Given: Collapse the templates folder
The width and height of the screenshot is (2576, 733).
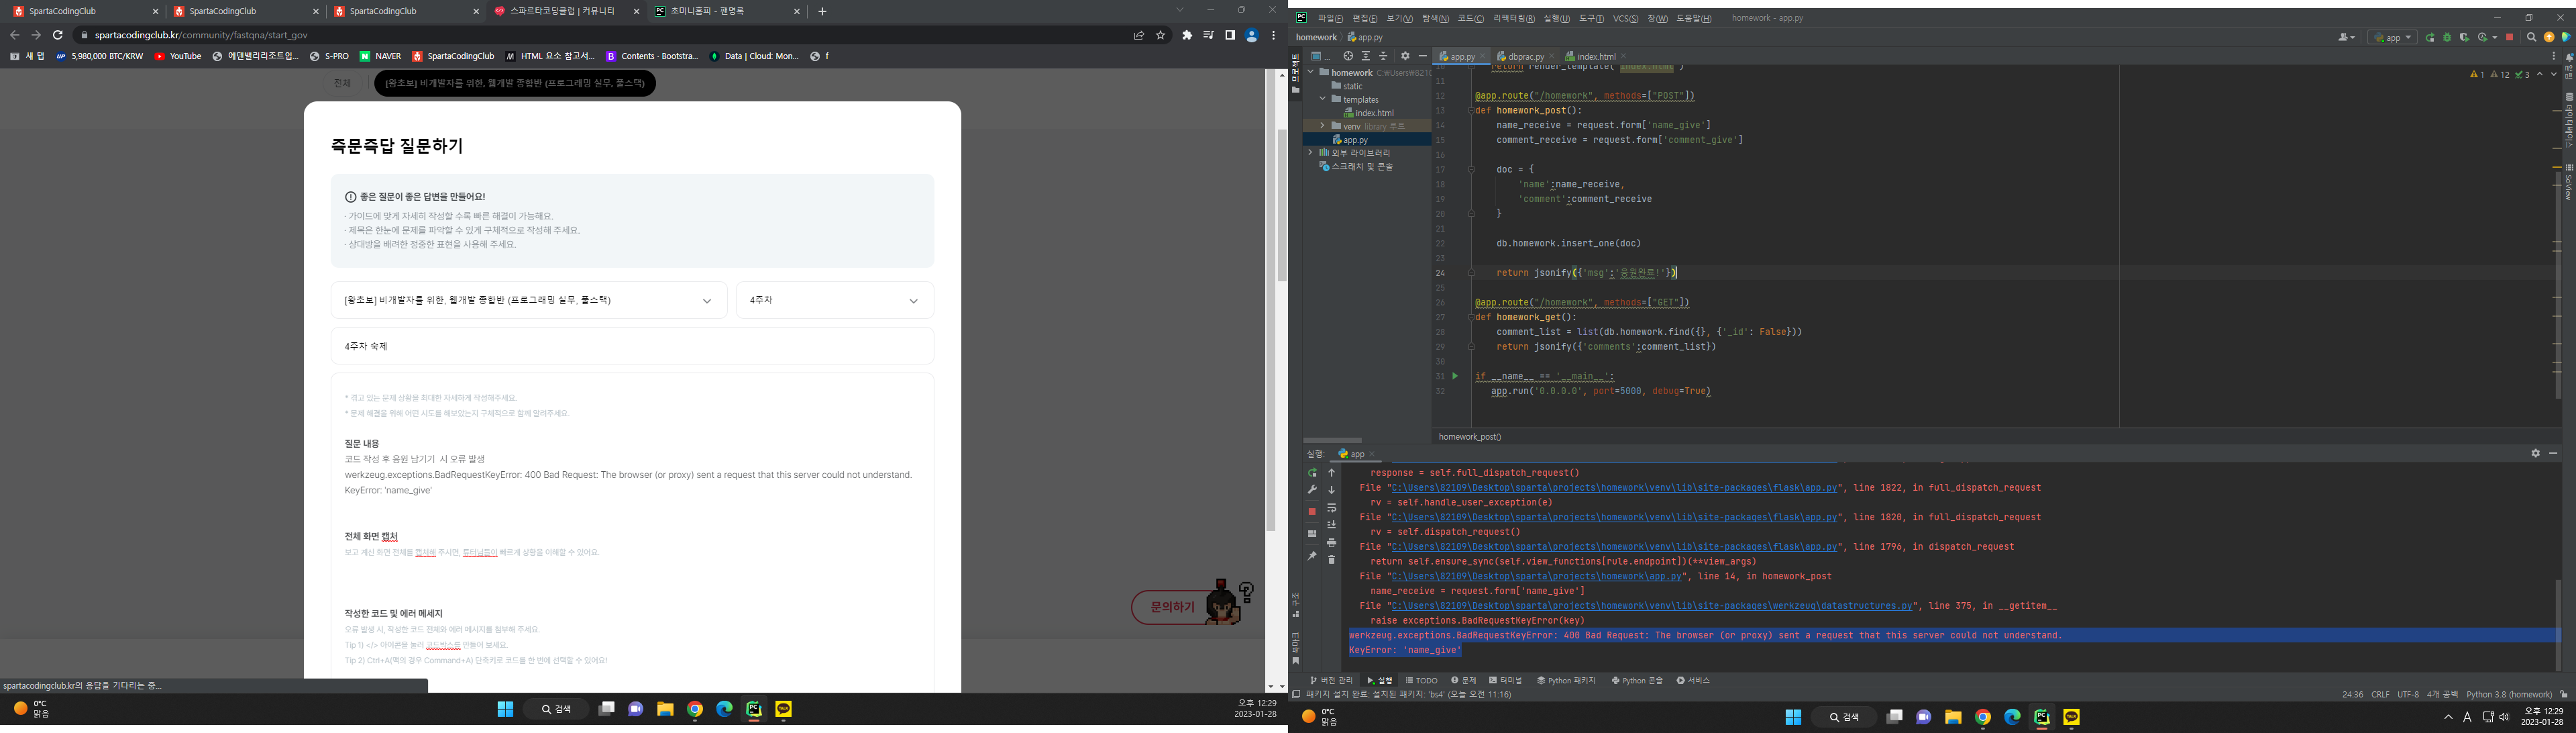Looking at the screenshot, I should tap(1322, 99).
